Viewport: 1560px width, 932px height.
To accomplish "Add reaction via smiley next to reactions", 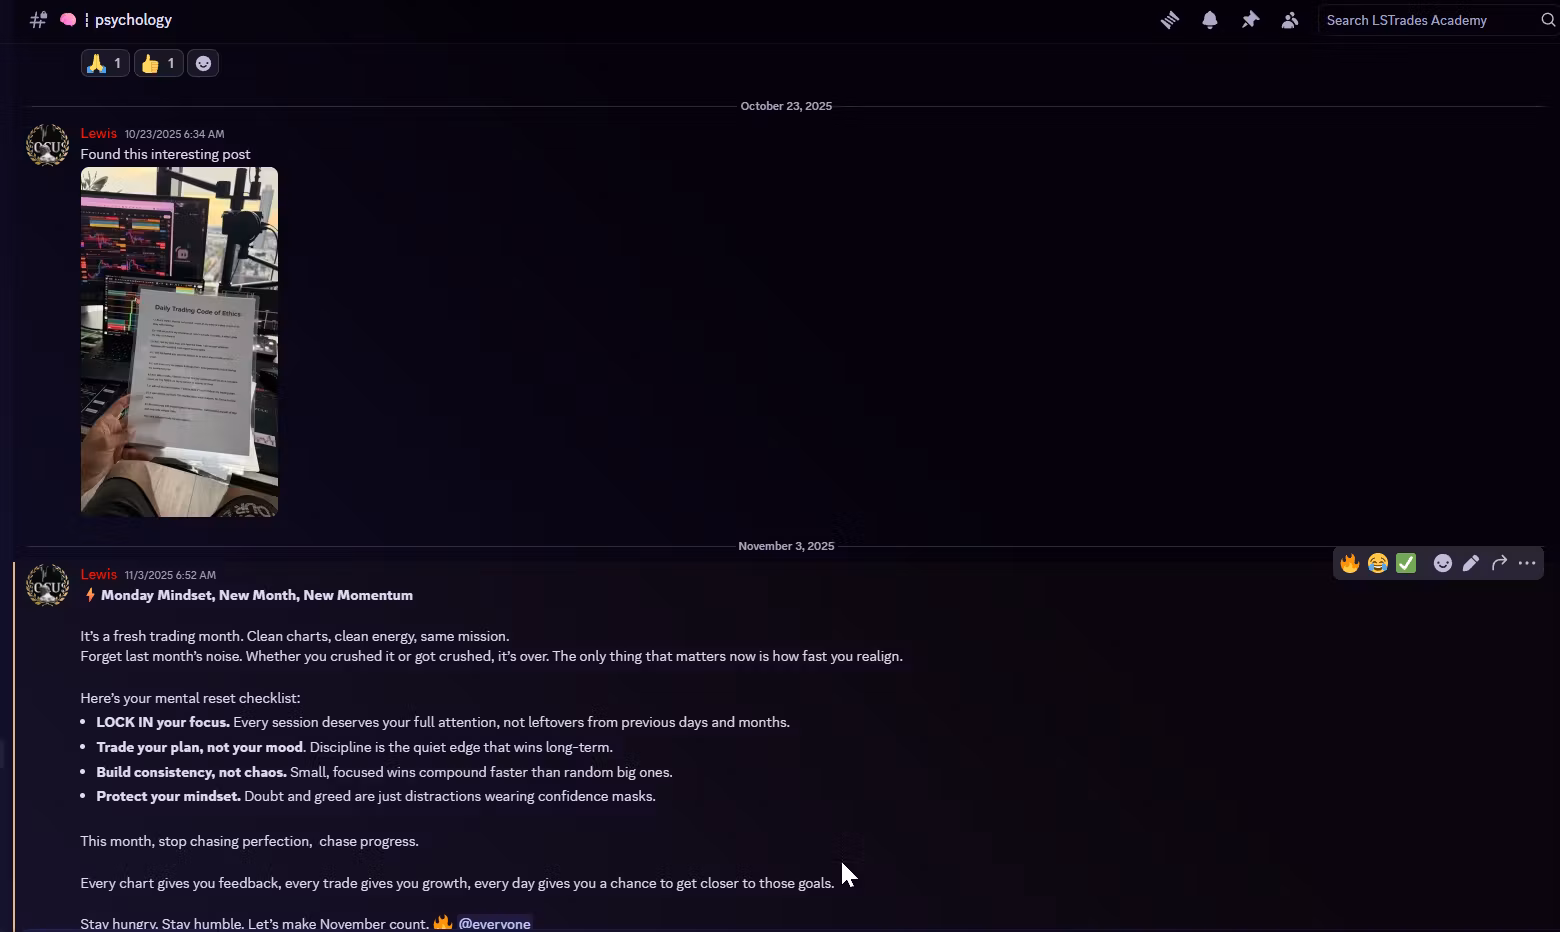I will 203,64.
